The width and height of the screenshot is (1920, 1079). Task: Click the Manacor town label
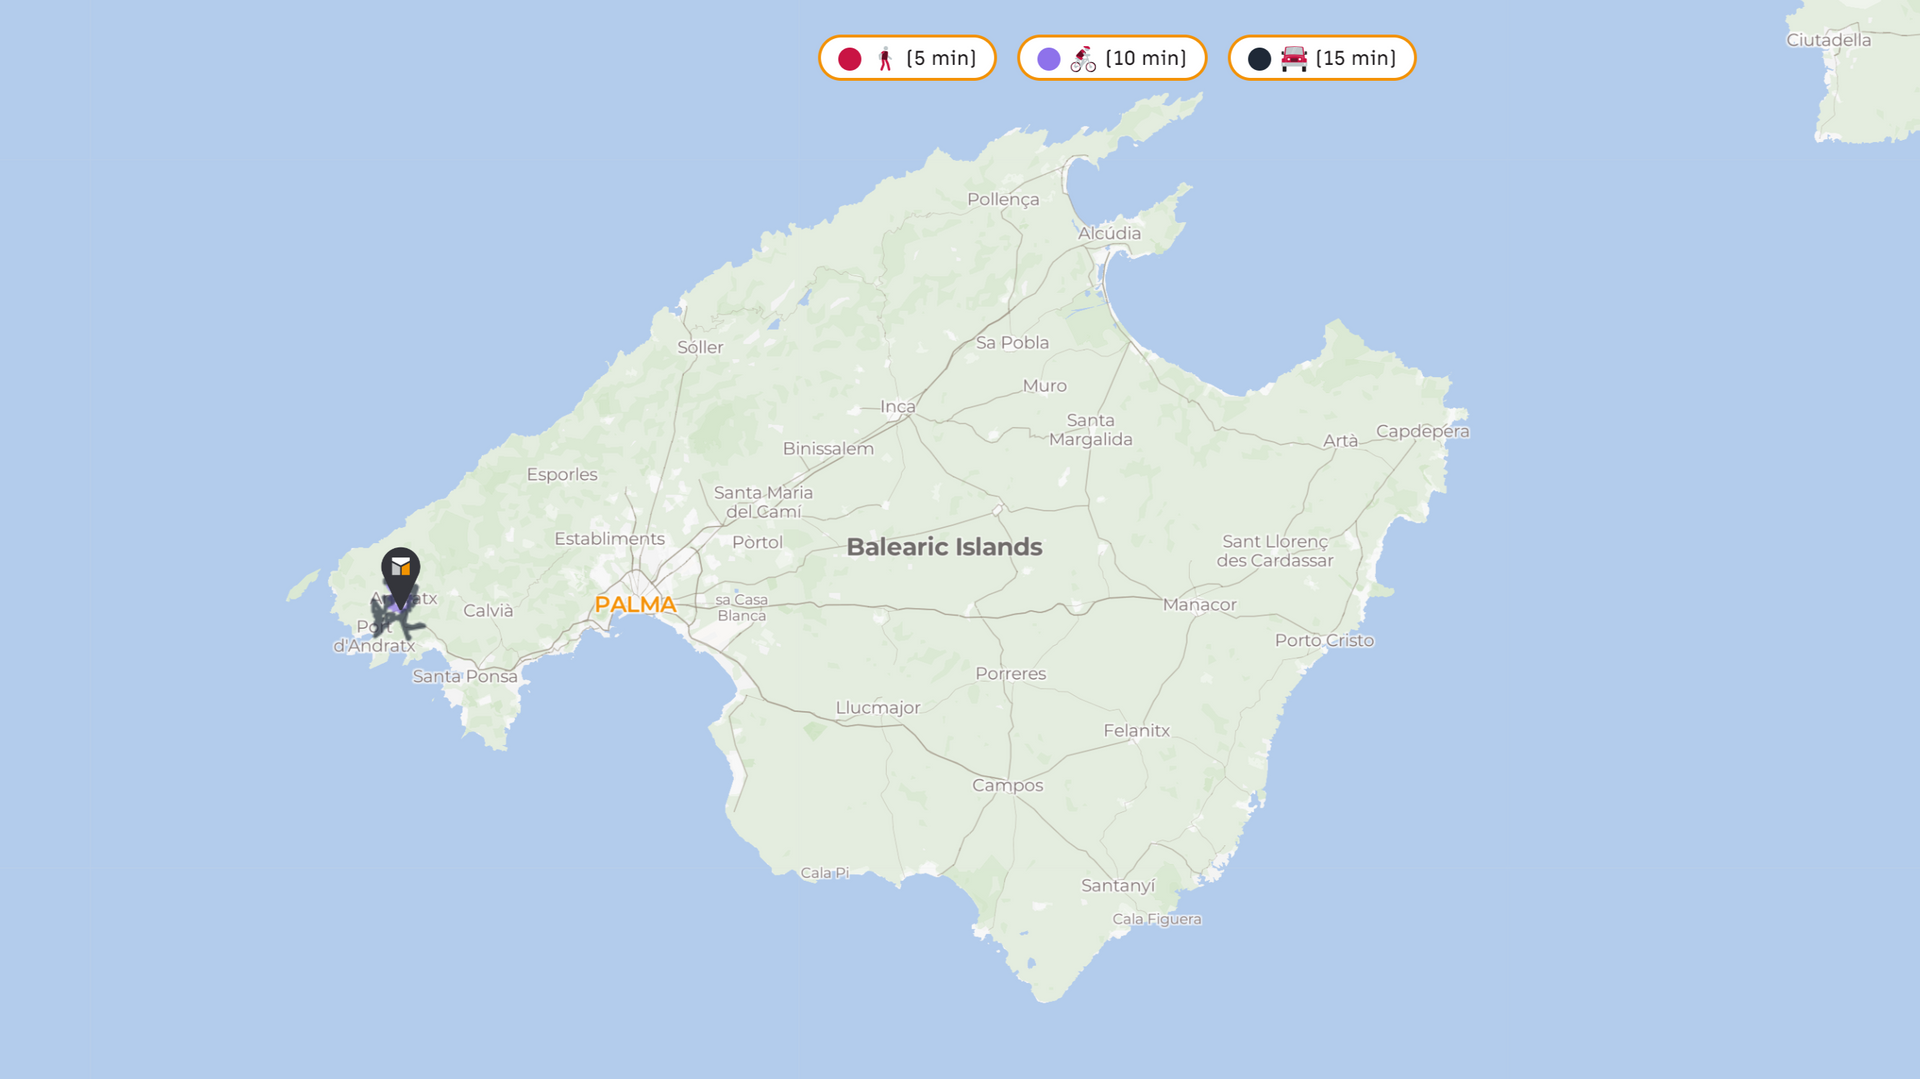[x=1199, y=605]
